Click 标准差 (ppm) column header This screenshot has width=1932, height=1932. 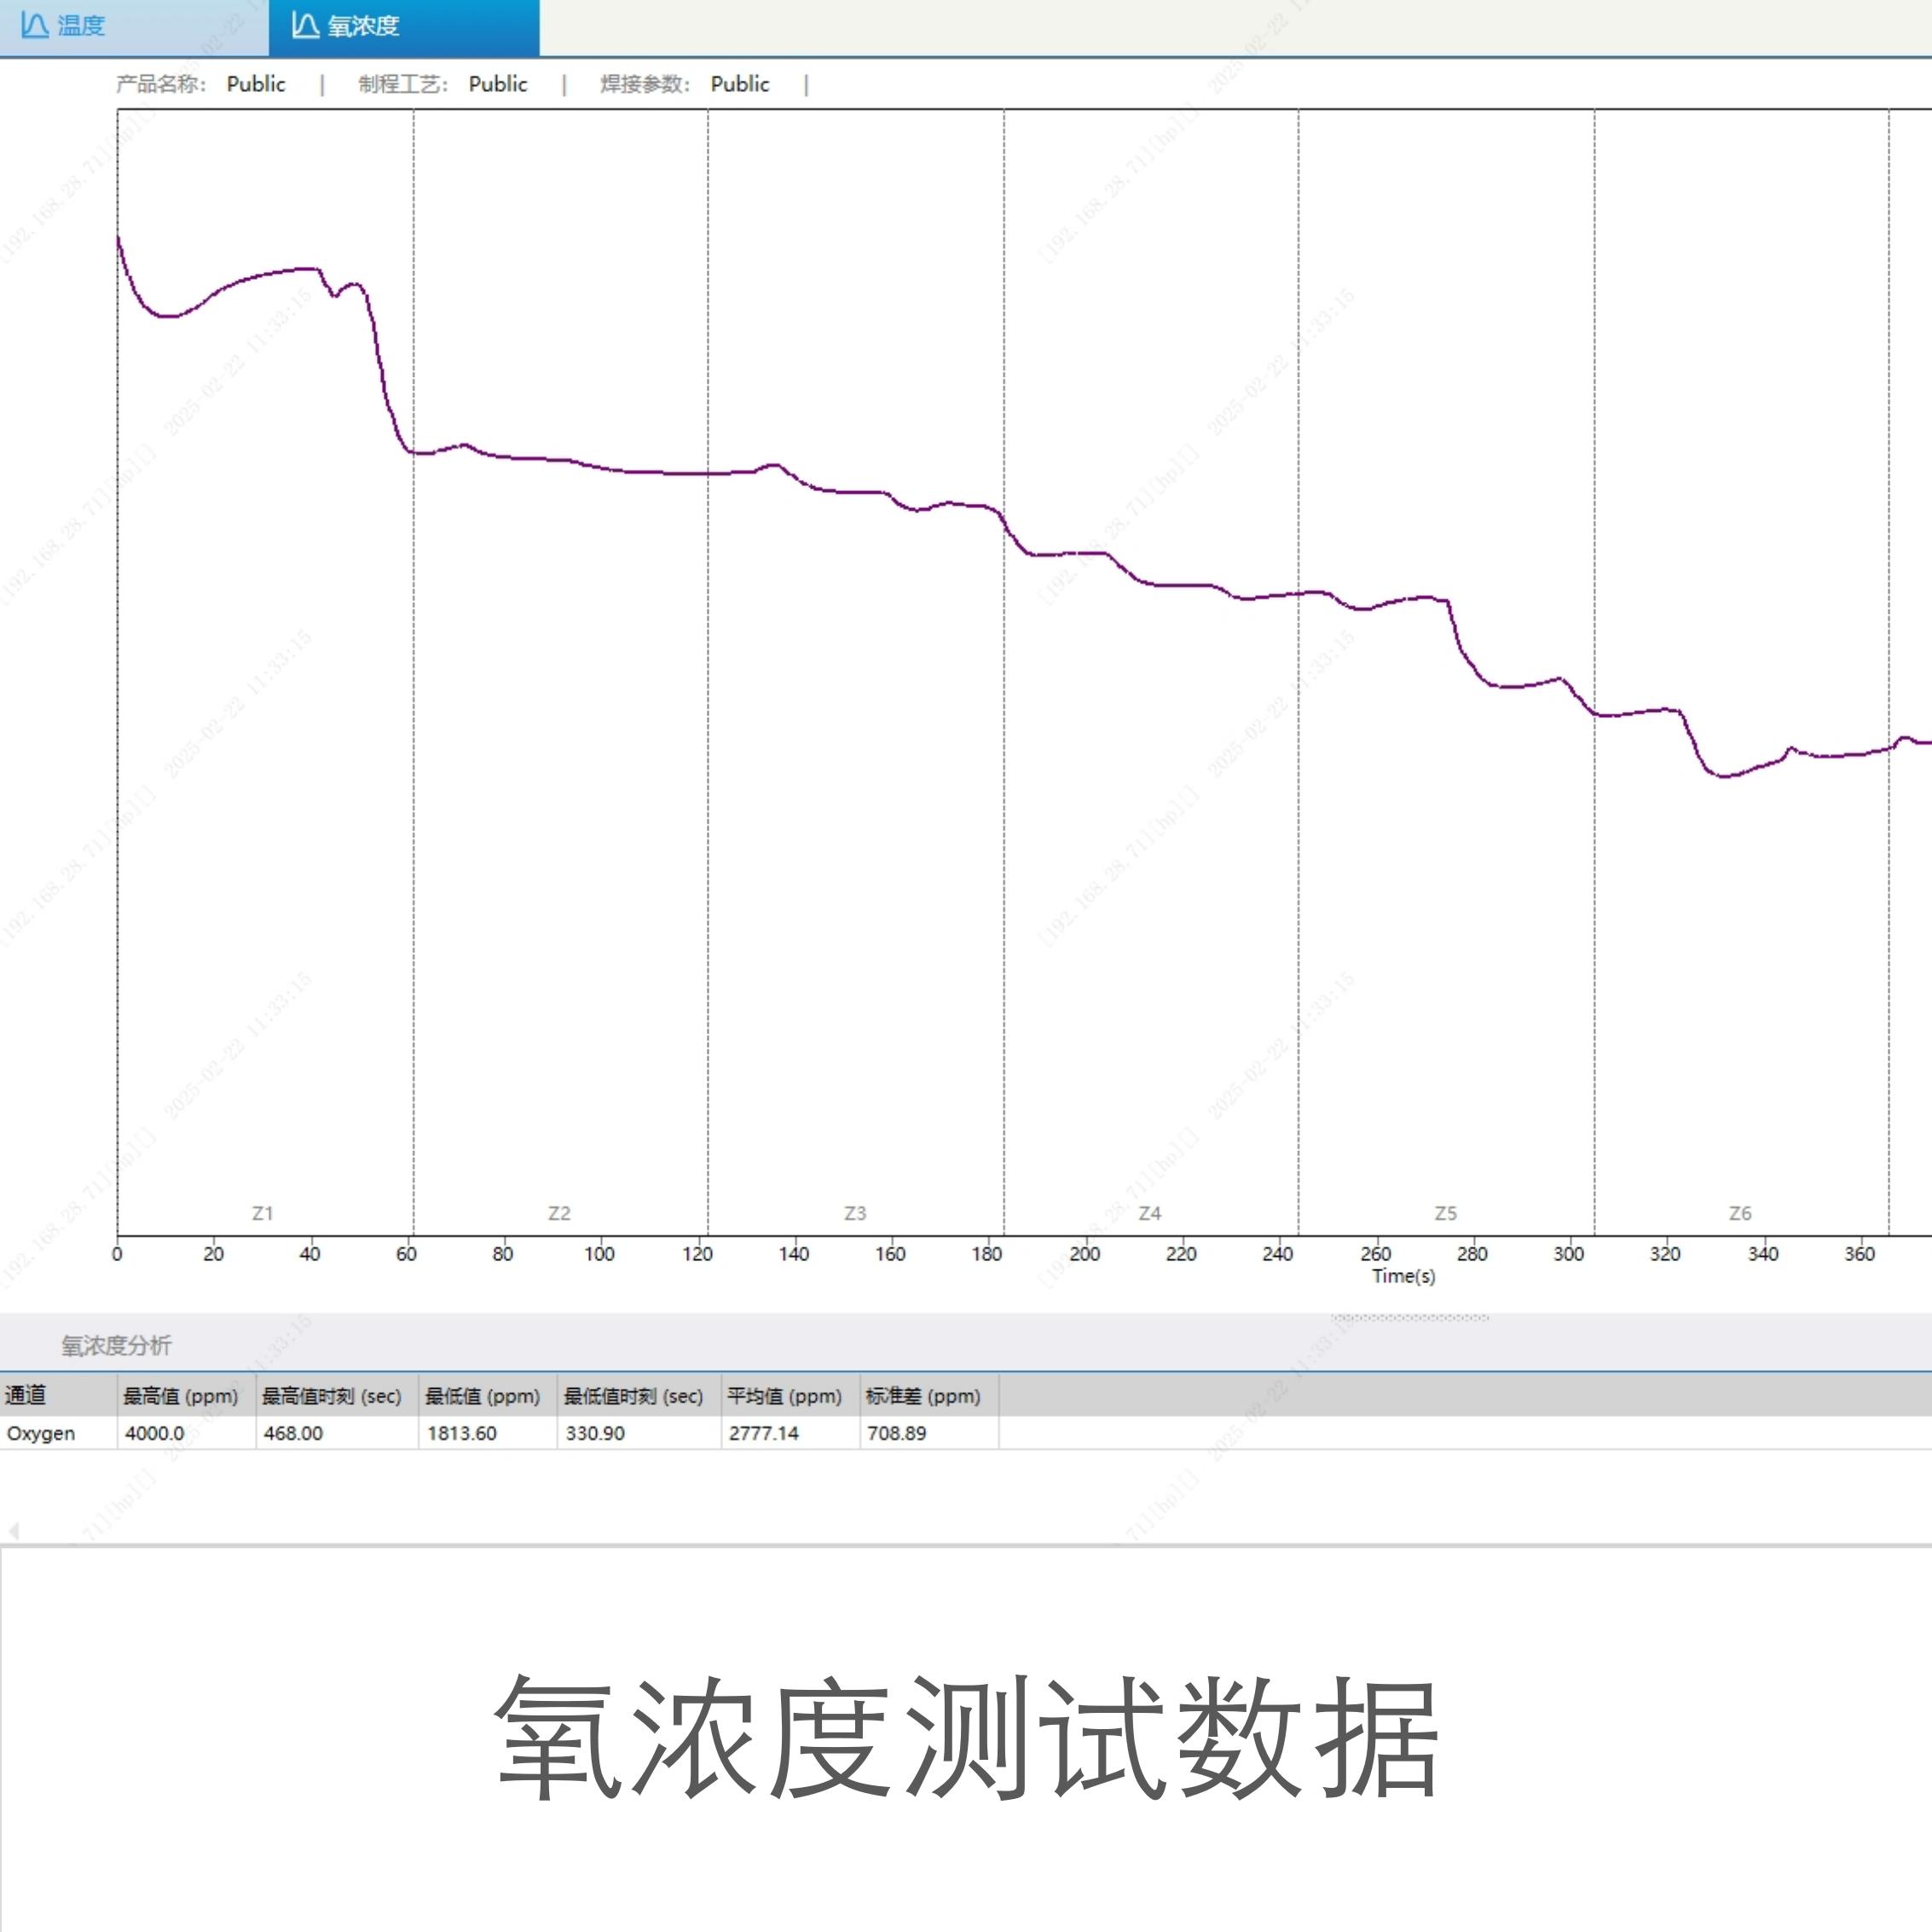[923, 1396]
